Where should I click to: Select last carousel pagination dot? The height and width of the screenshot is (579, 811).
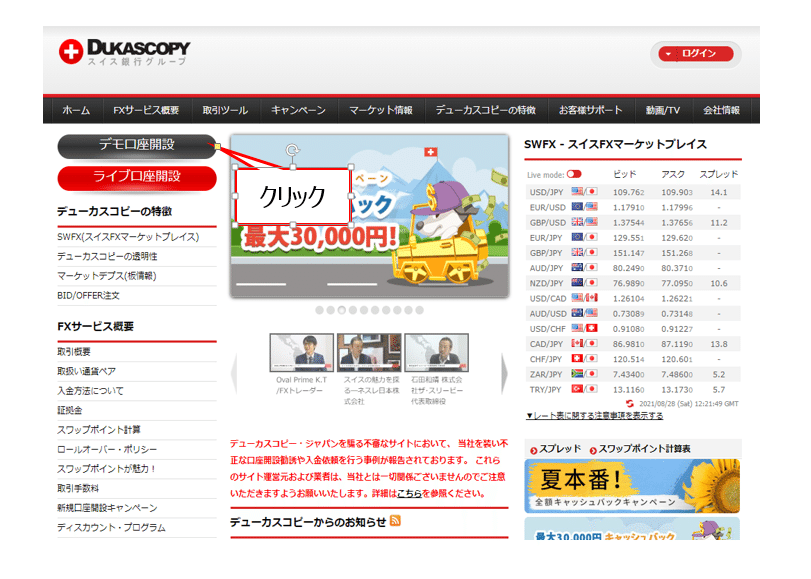(419, 310)
